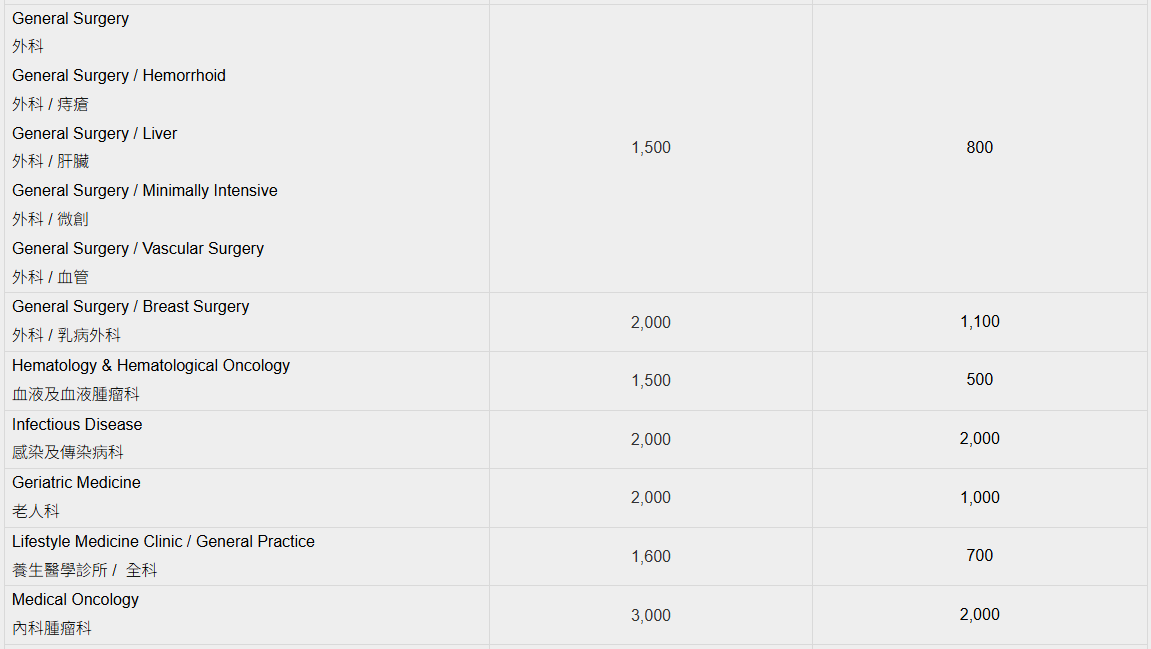Screen dimensions: 1151x649
Task: Click the 1,100 fee for Breast Surgery
Action: point(979,322)
